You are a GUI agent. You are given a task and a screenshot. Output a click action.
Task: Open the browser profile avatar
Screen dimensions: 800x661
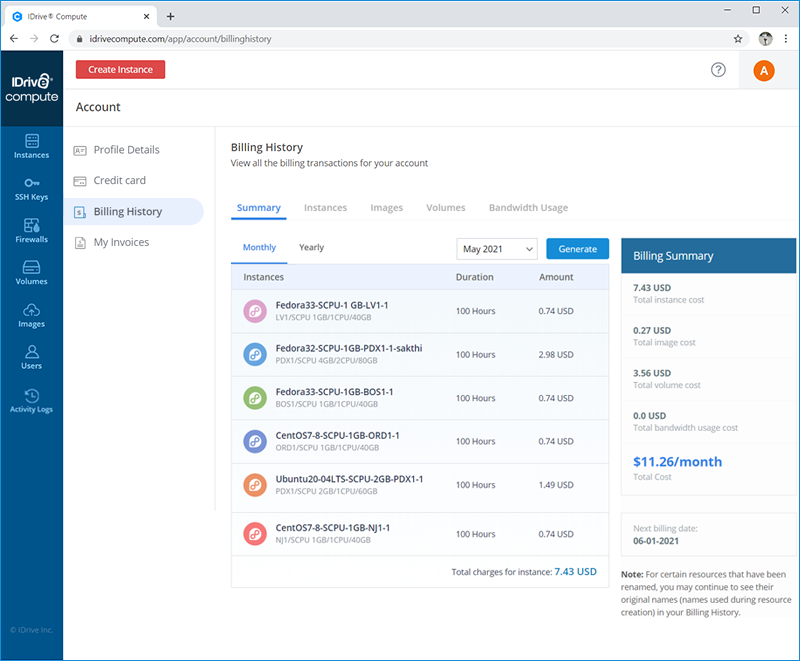coord(765,39)
